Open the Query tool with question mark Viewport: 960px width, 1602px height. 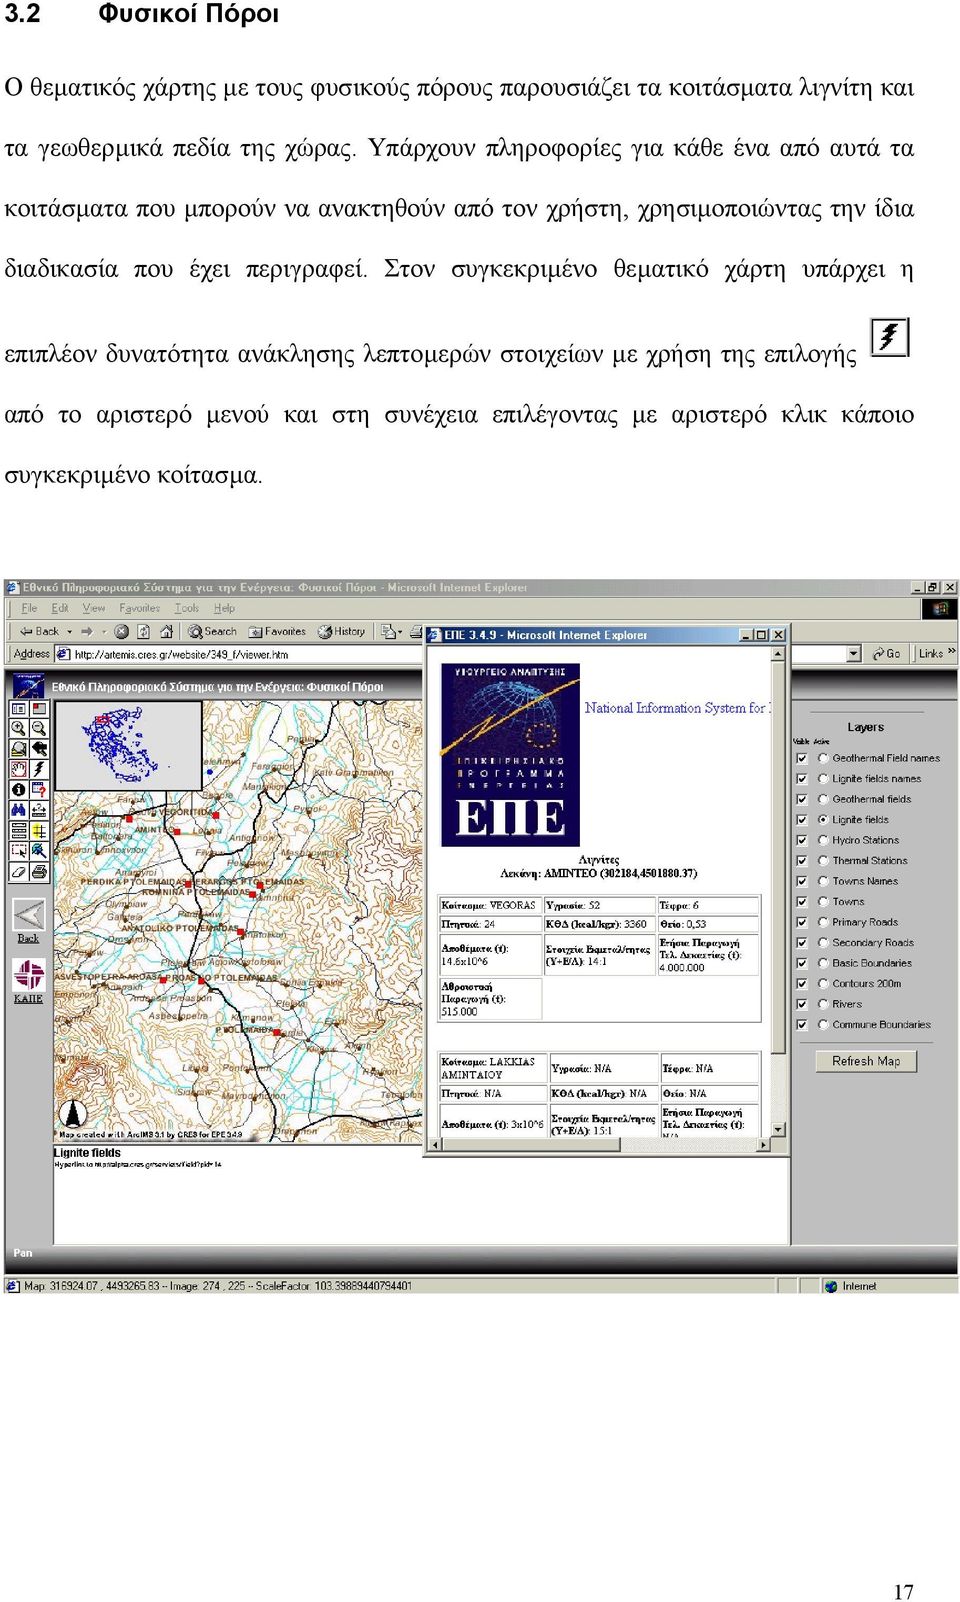39,789
